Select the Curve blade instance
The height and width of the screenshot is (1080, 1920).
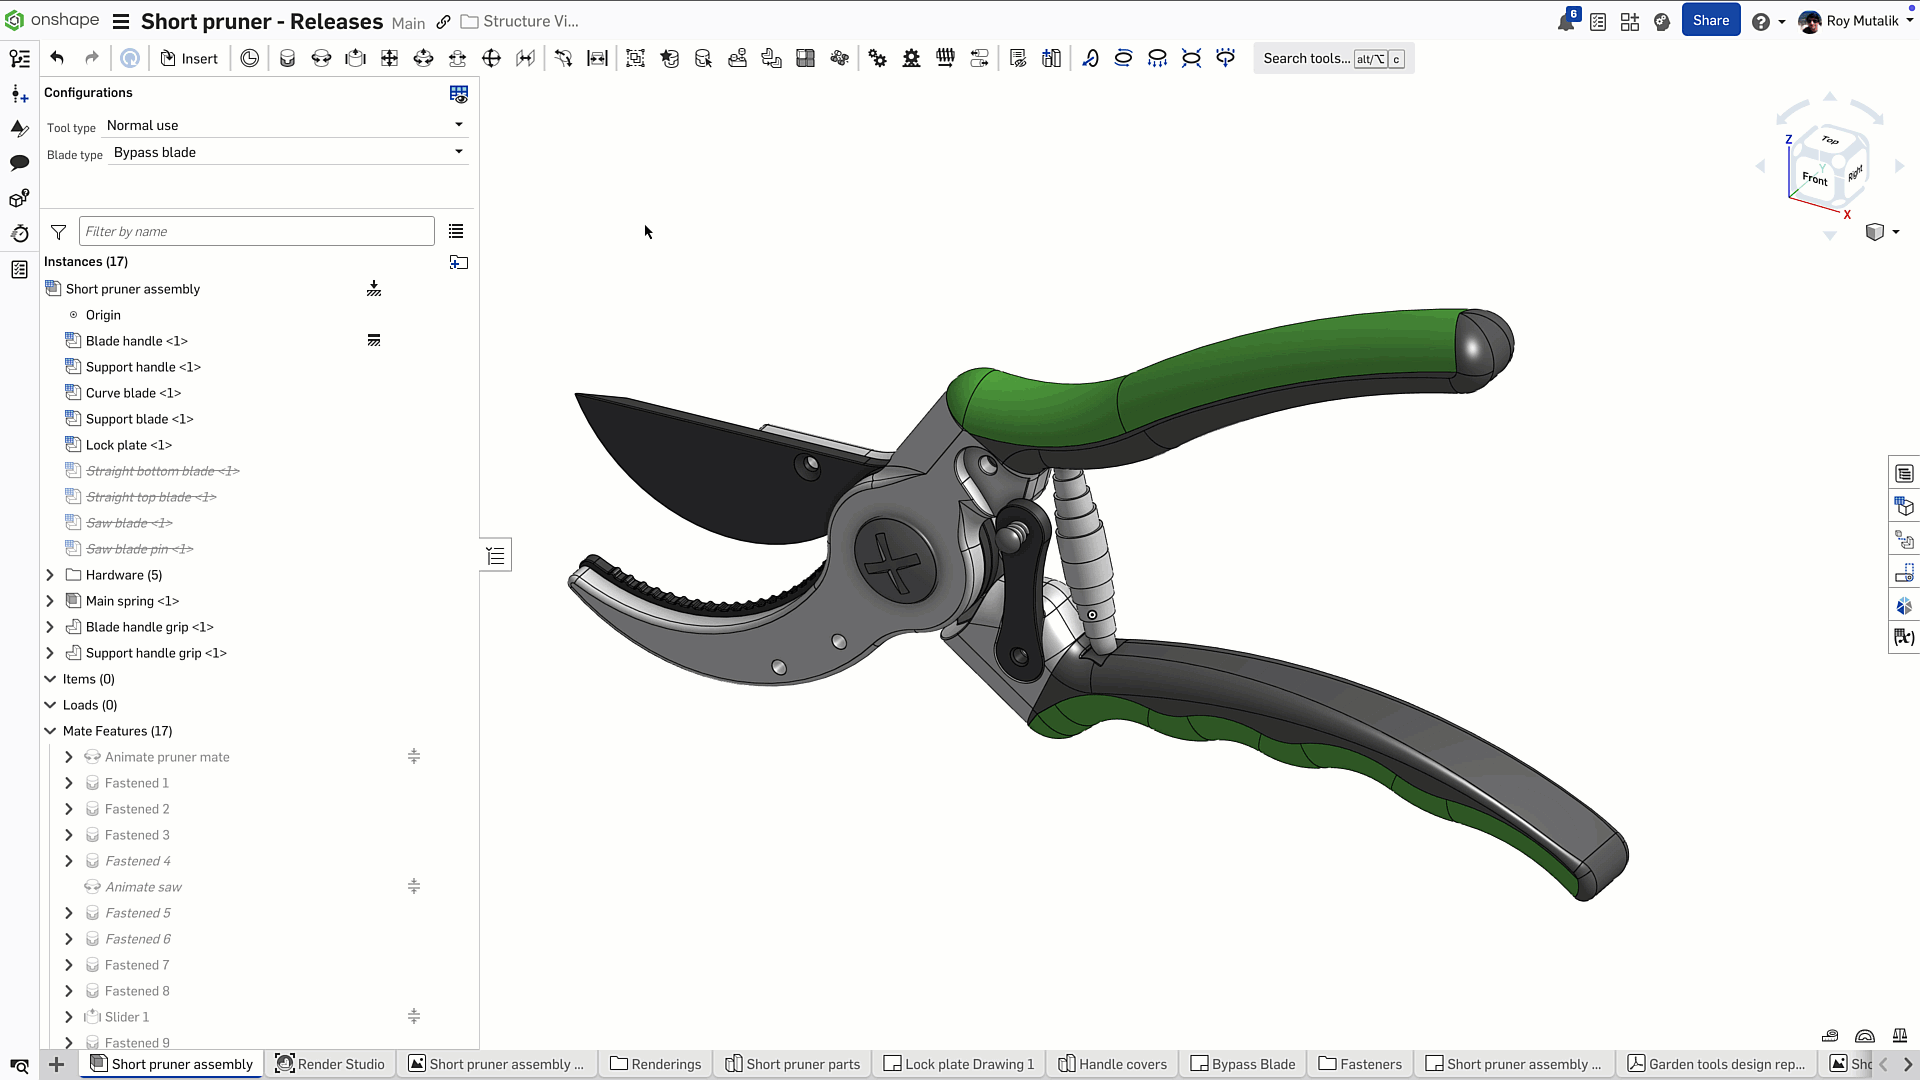coord(132,393)
